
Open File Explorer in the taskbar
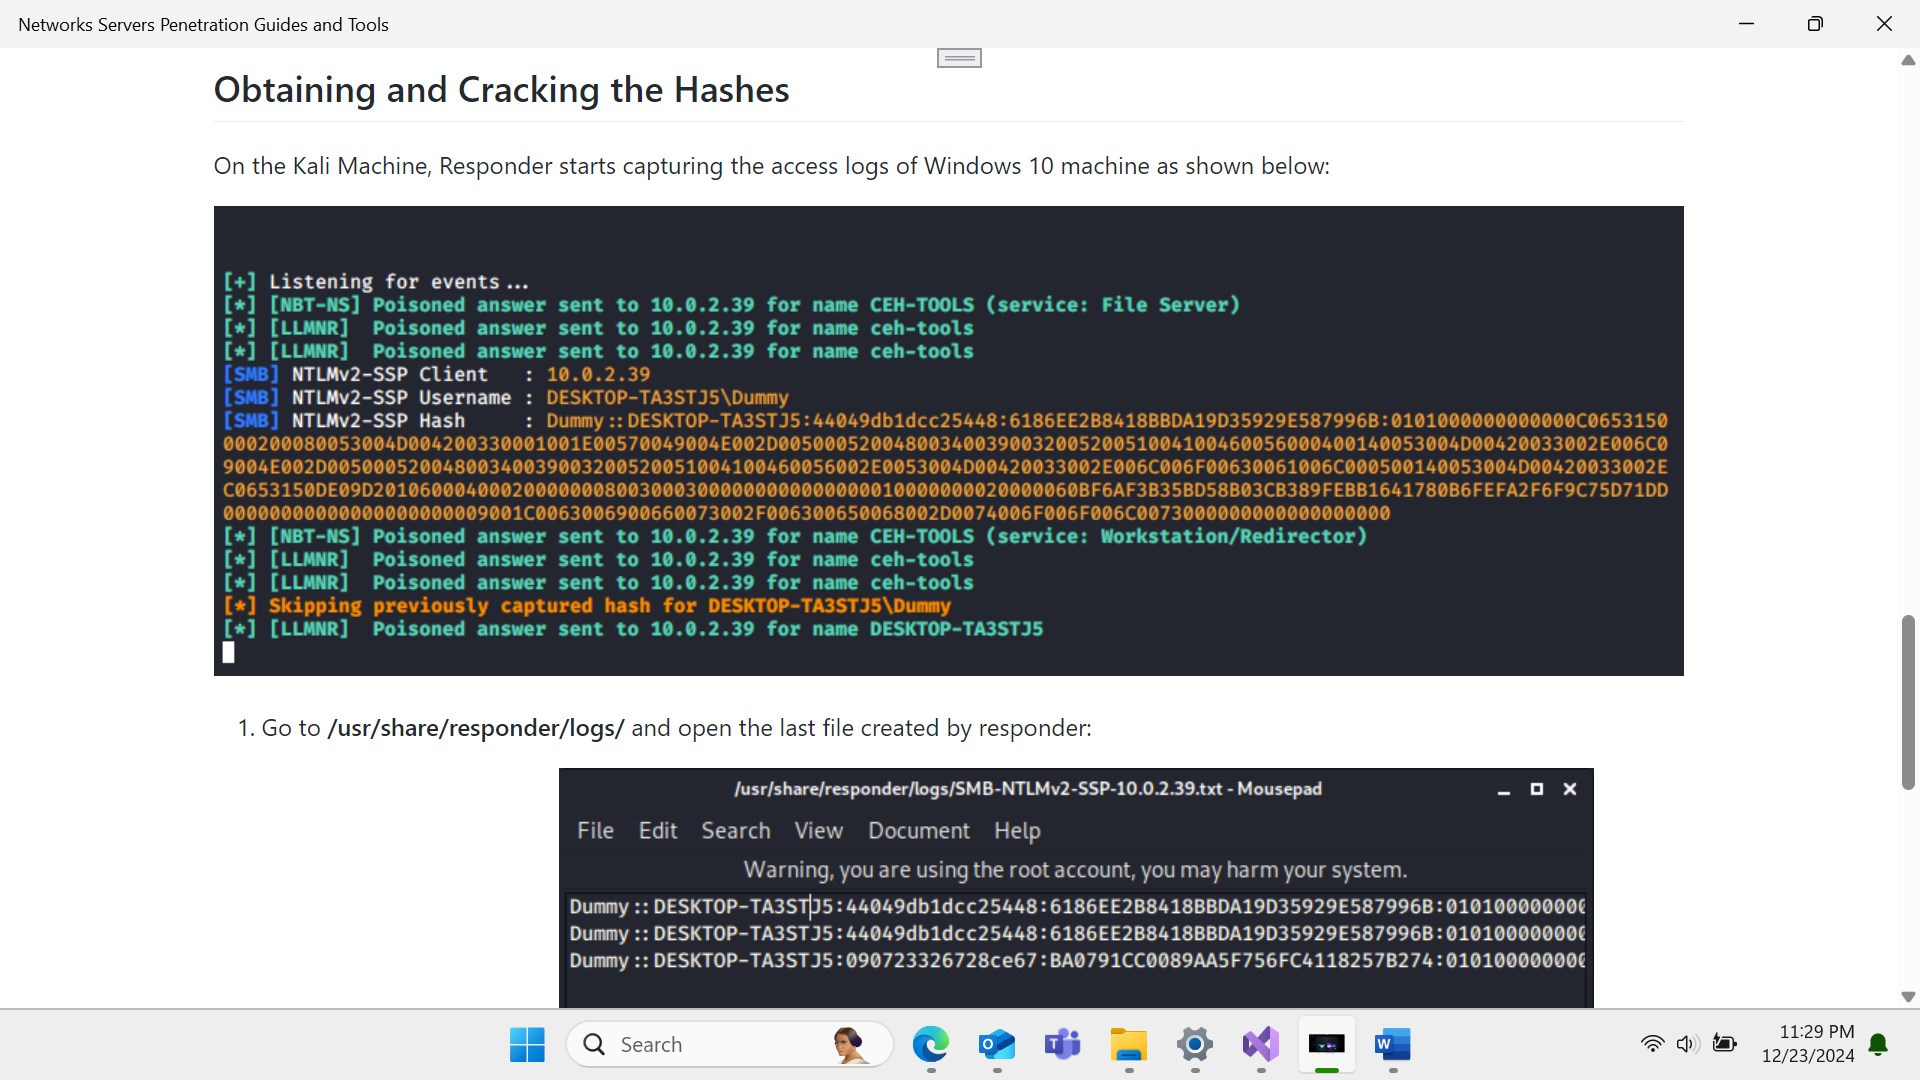pyautogui.click(x=1128, y=1045)
